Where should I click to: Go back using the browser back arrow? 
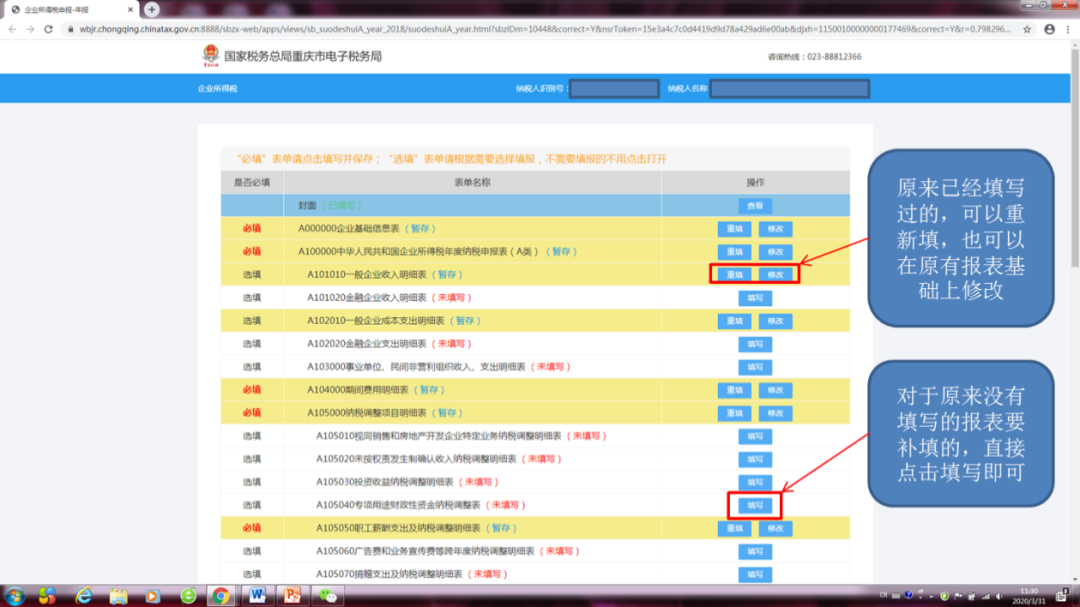click(12, 30)
